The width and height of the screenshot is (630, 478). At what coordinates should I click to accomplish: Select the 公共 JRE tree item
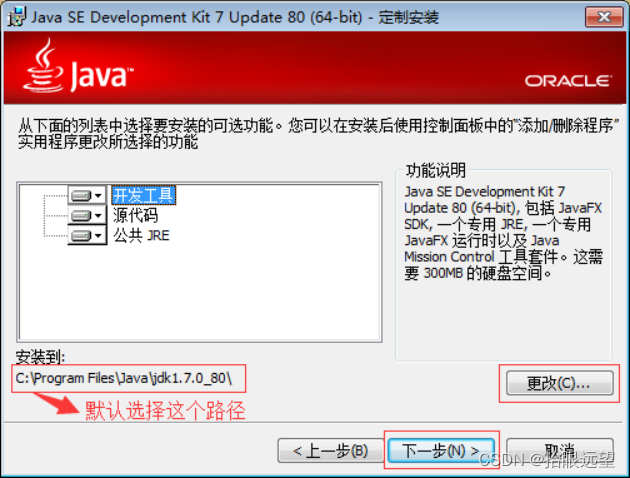point(141,235)
